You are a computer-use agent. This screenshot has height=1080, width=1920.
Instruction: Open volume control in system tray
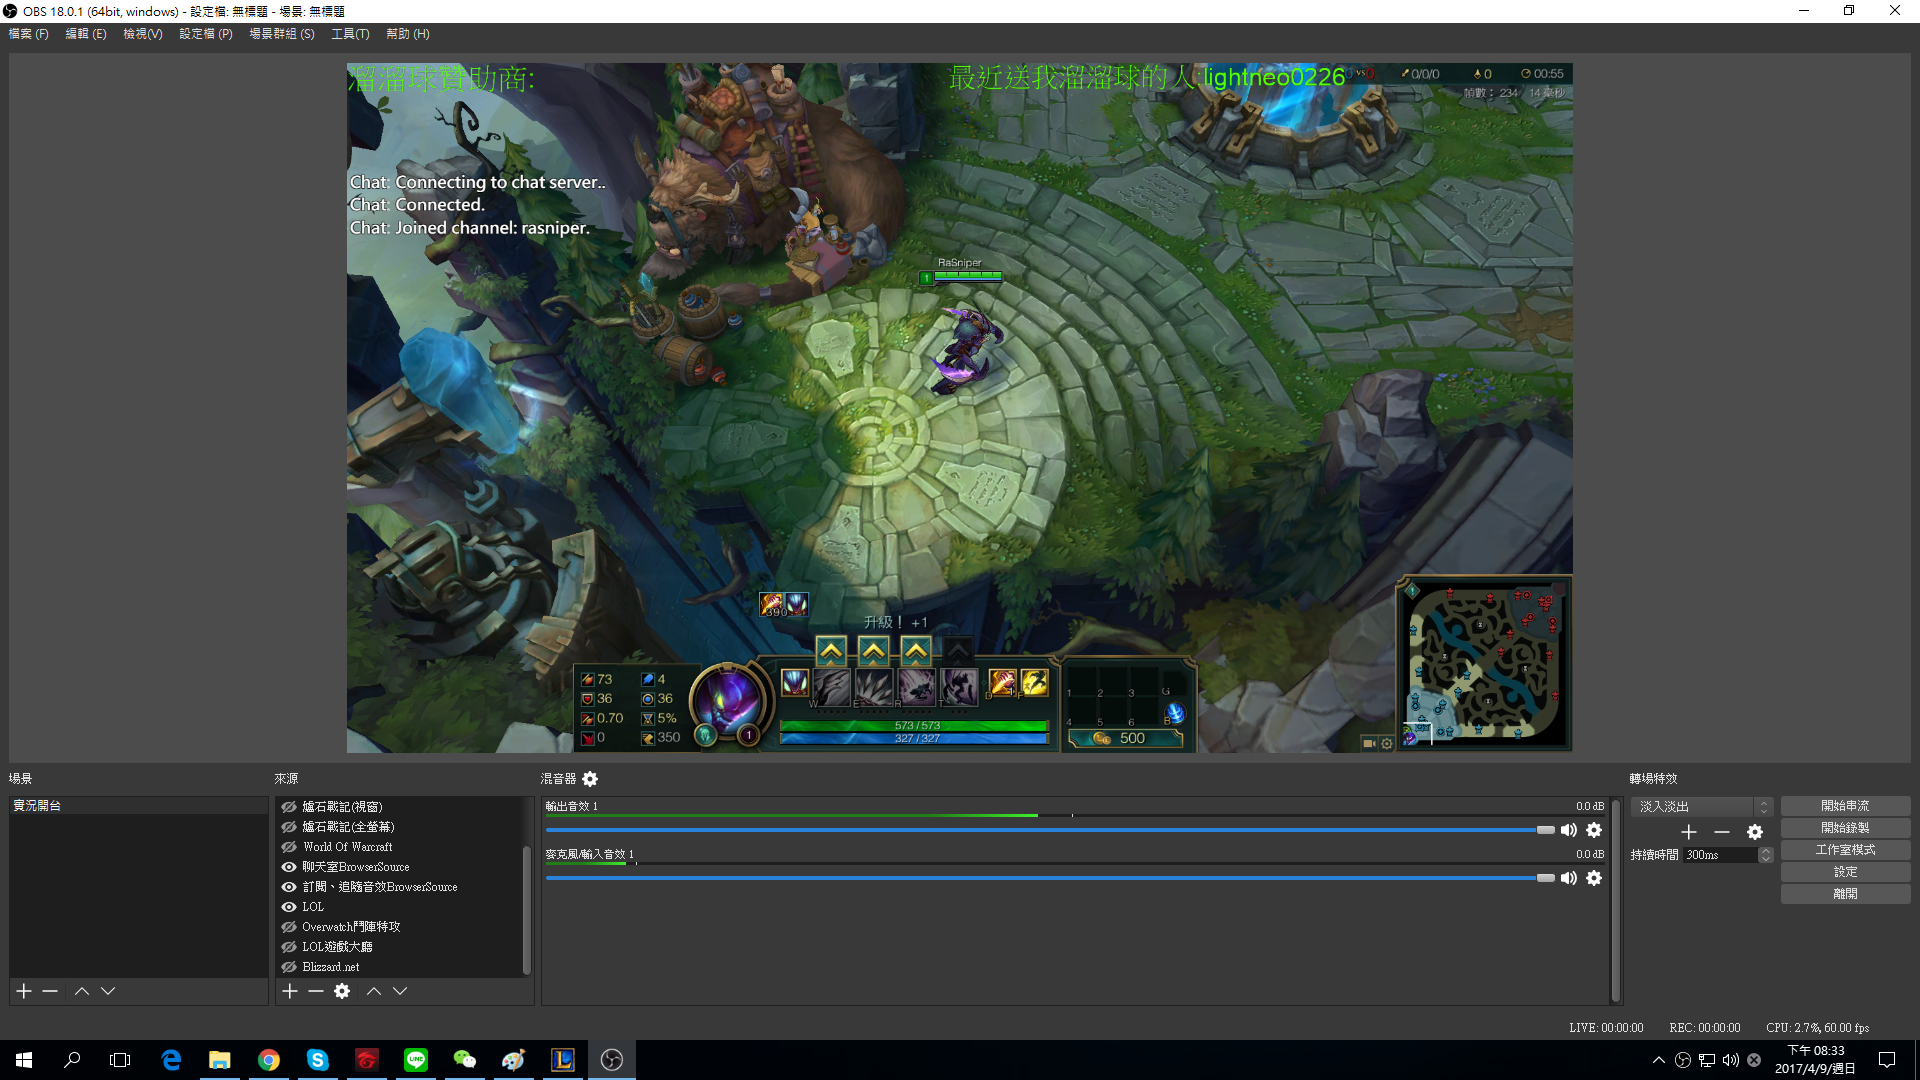click(x=1731, y=1060)
